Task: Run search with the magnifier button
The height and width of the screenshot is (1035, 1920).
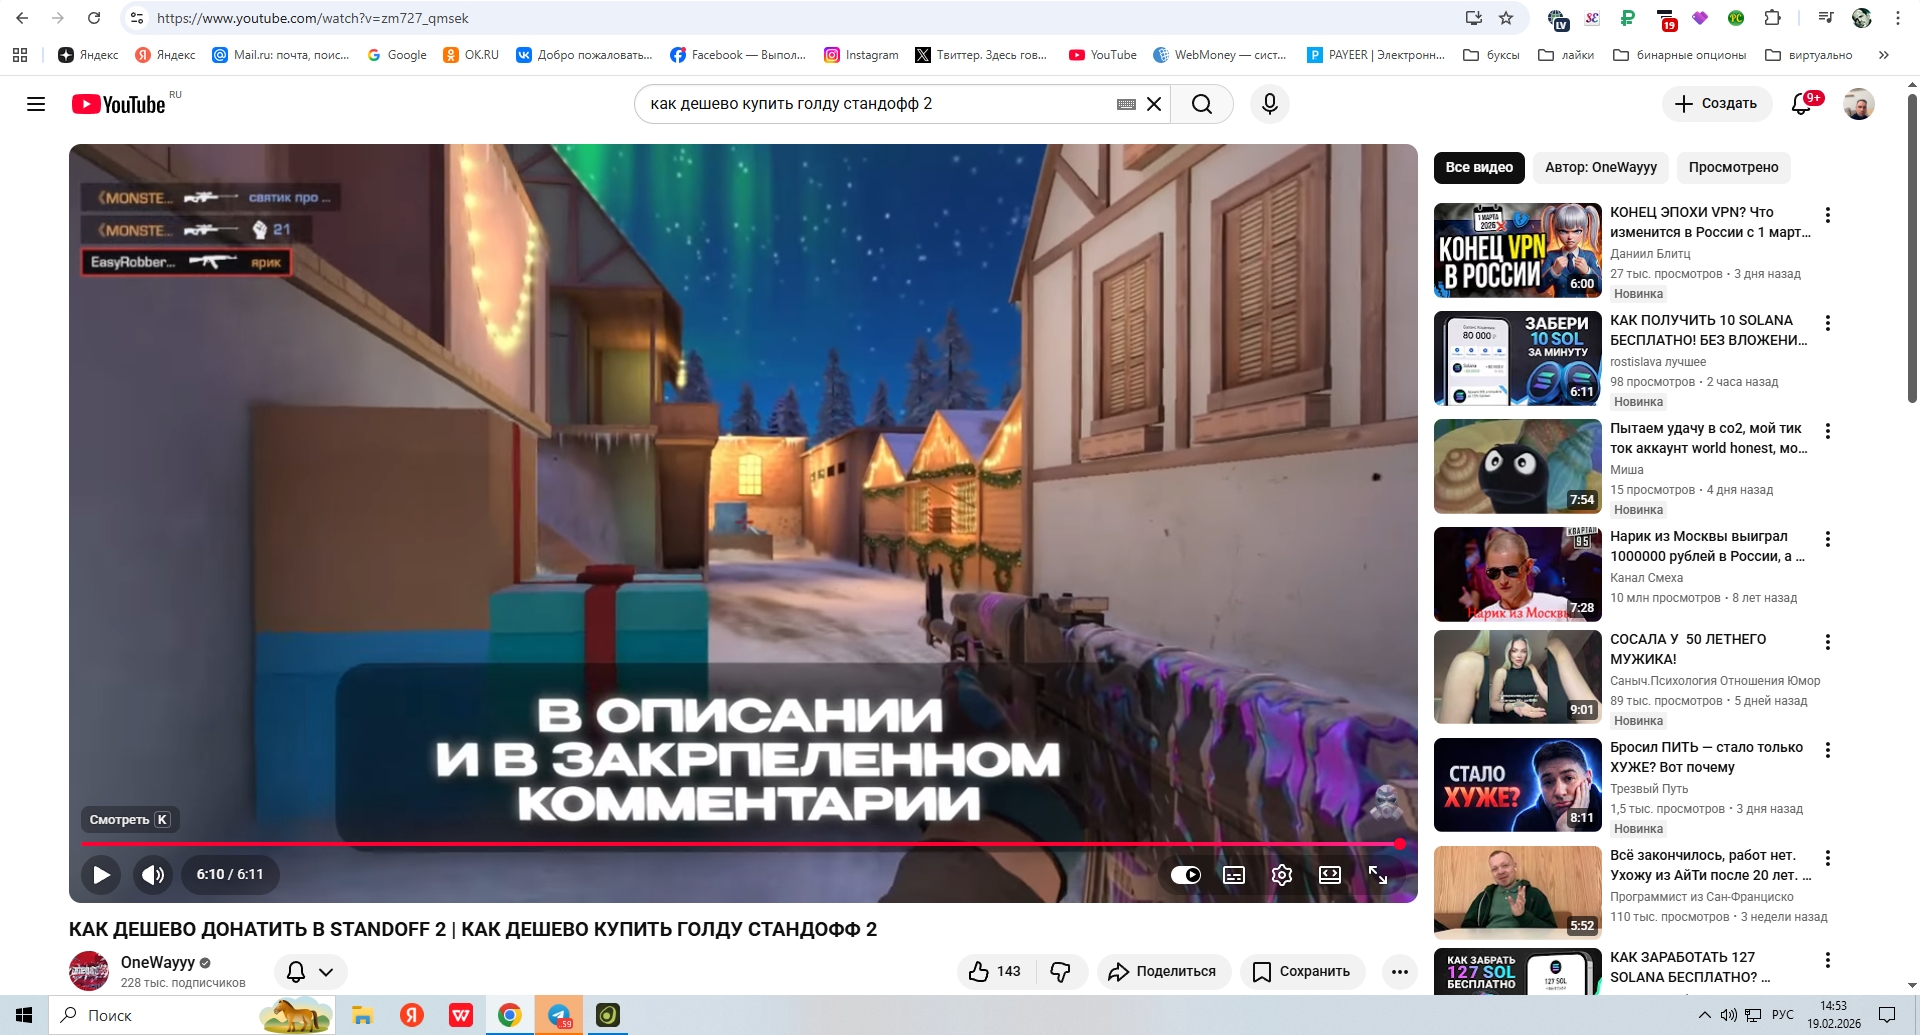Action: coord(1202,104)
